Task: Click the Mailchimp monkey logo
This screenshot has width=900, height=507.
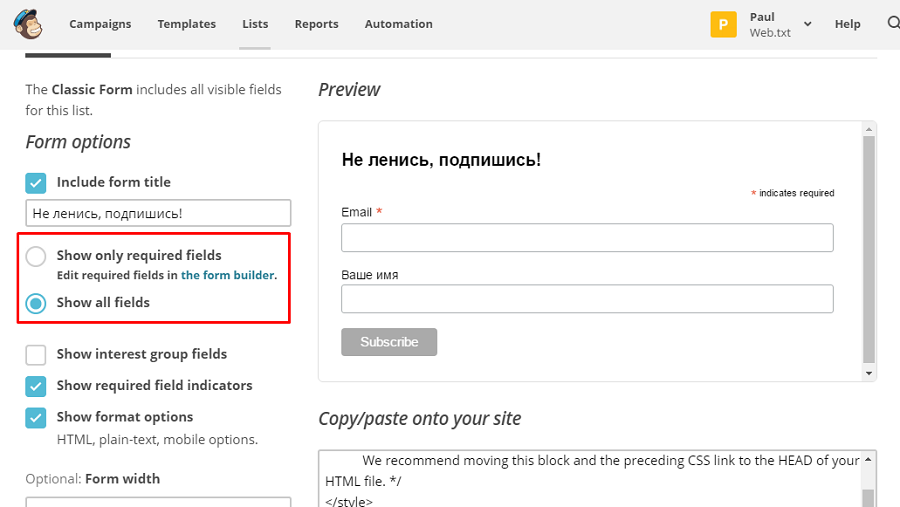Action: click(28, 24)
